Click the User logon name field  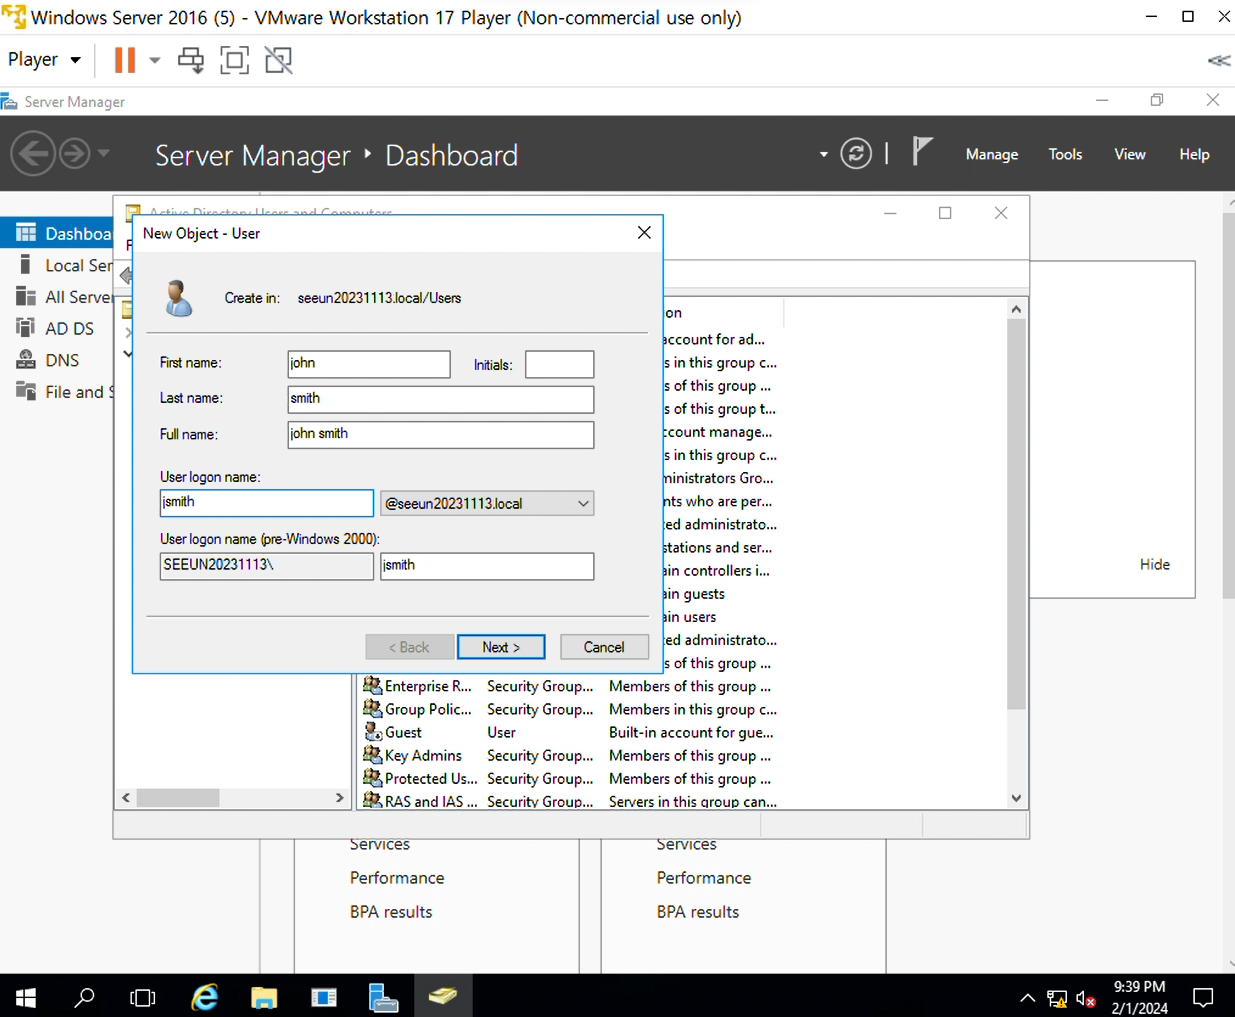[267, 503]
